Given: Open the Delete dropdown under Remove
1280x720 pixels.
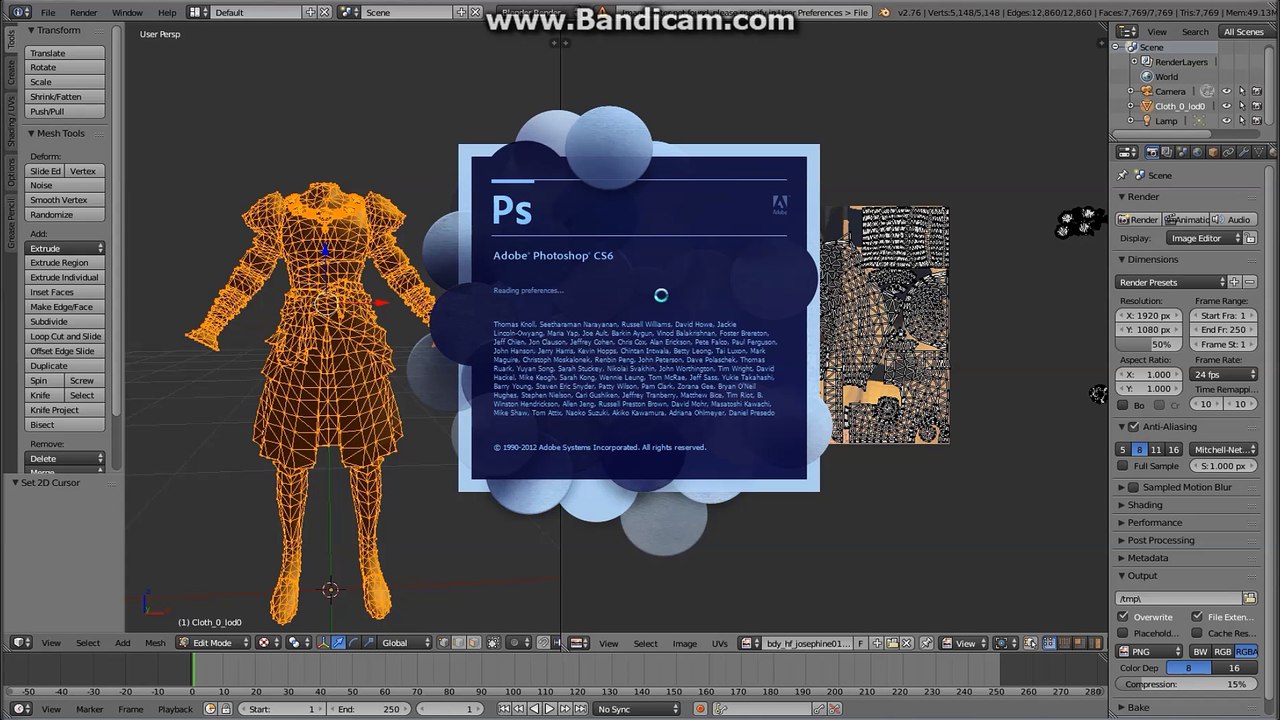Looking at the screenshot, I should pyautogui.click(x=65, y=459).
